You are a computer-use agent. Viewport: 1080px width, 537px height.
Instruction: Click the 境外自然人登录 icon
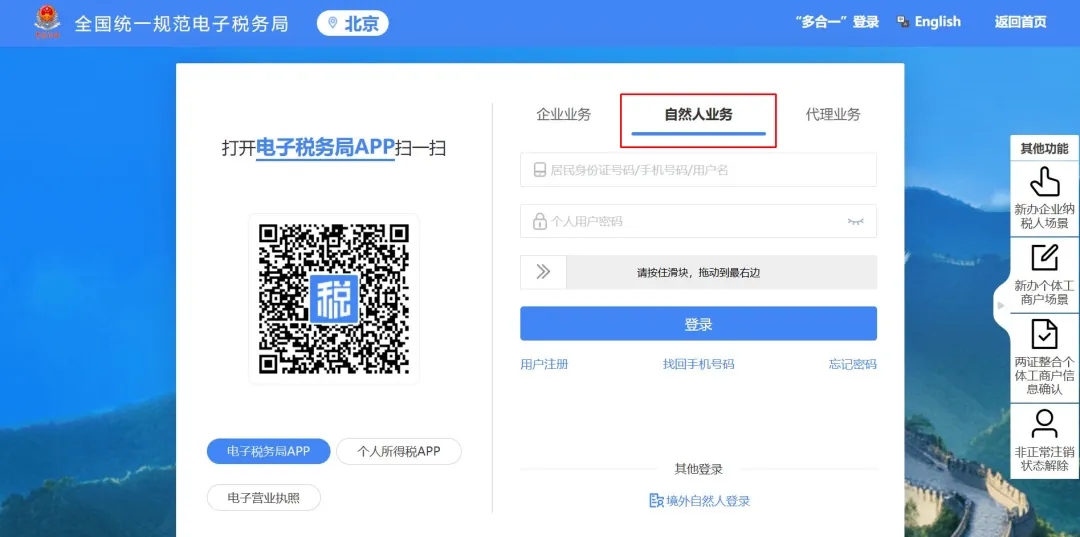click(656, 501)
